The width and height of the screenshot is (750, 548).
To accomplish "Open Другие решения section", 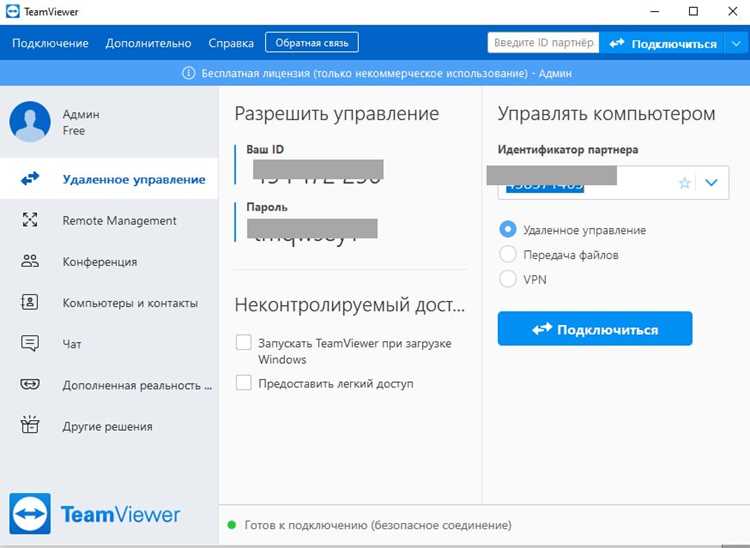I will click(x=109, y=426).
